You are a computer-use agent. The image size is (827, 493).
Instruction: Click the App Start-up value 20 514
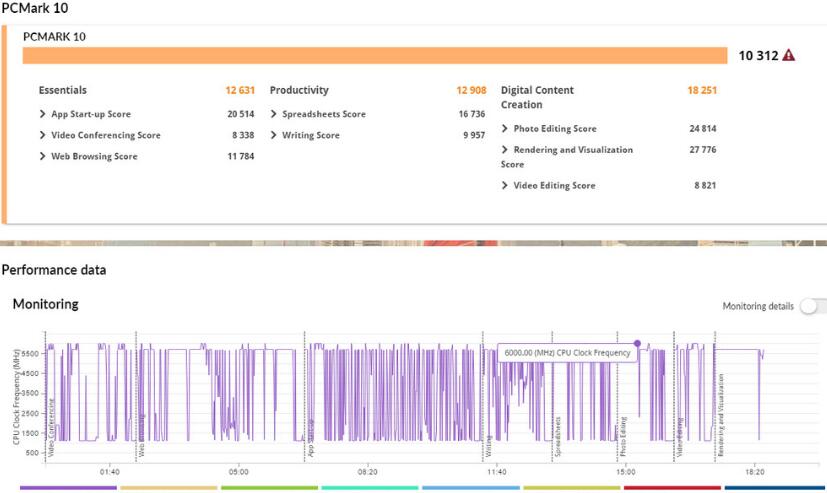[x=241, y=114]
